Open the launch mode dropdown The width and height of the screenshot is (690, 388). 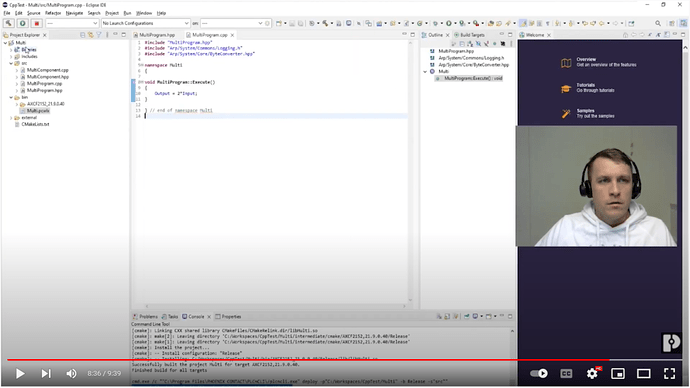pyautogui.click(x=72, y=23)
